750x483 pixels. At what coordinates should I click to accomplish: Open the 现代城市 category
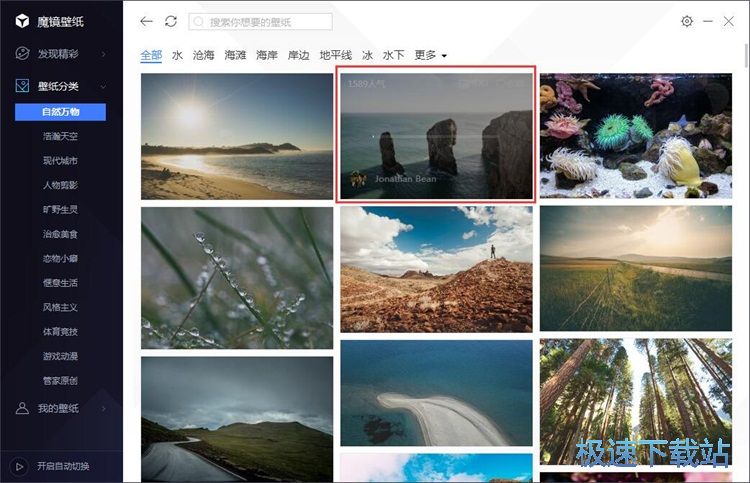pyautogui.click(x=60, y=161)
